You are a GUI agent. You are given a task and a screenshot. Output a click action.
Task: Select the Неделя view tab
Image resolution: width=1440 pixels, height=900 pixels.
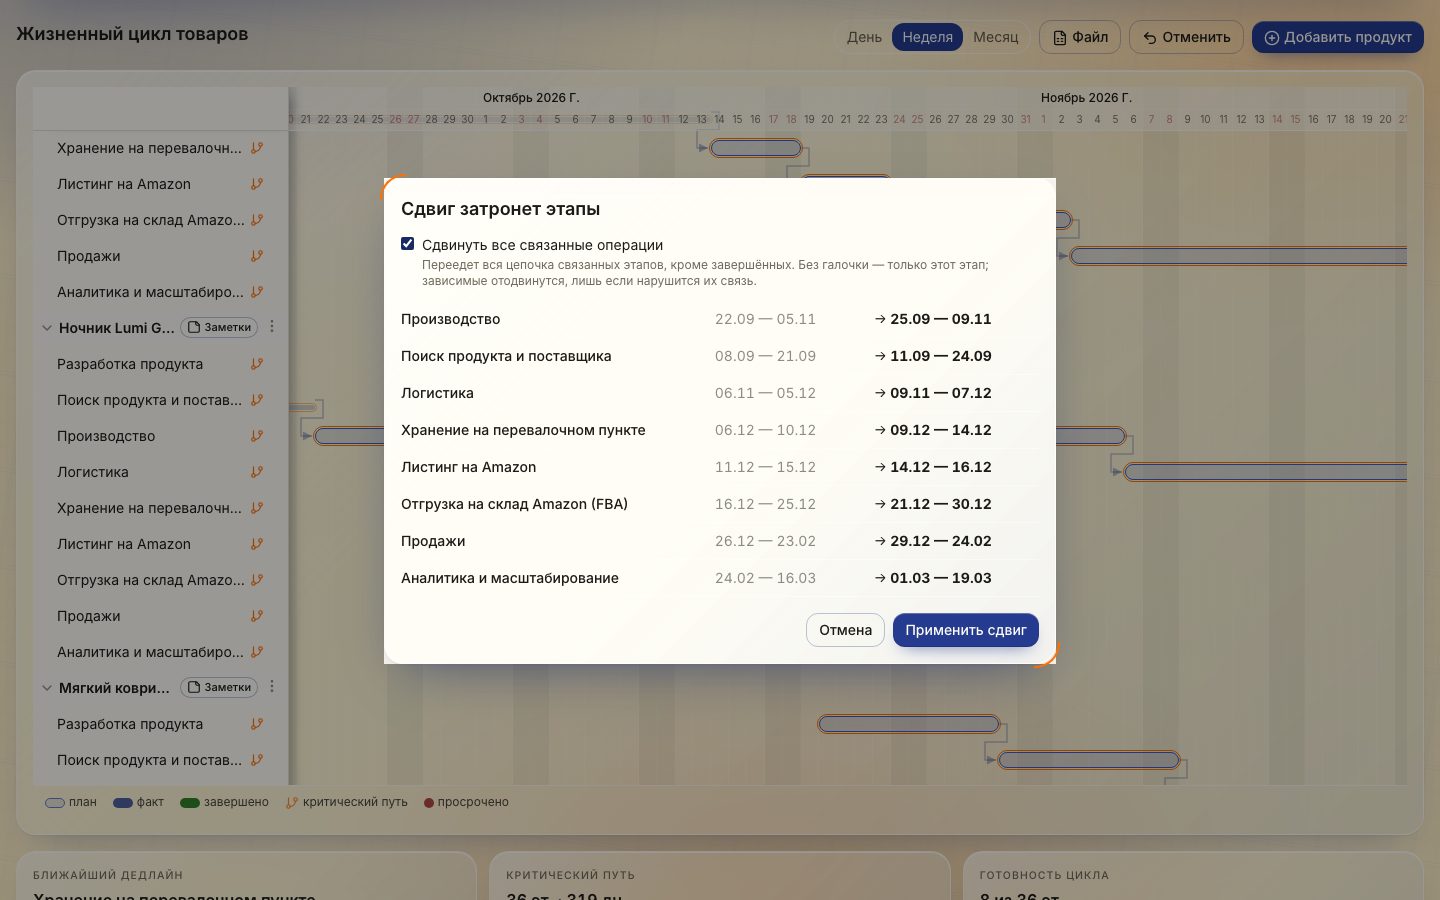[x=927, y=37]
